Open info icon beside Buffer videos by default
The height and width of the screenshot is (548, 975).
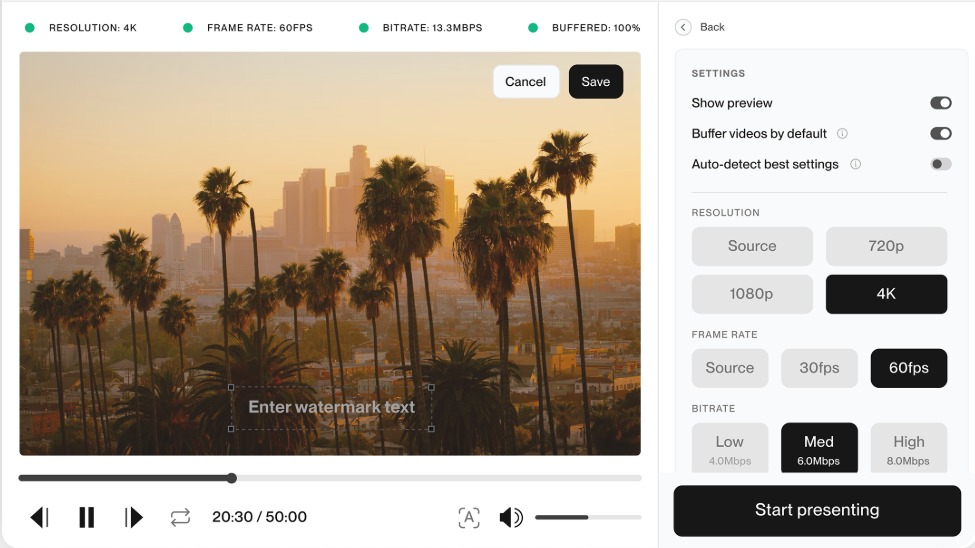point(842,134)
